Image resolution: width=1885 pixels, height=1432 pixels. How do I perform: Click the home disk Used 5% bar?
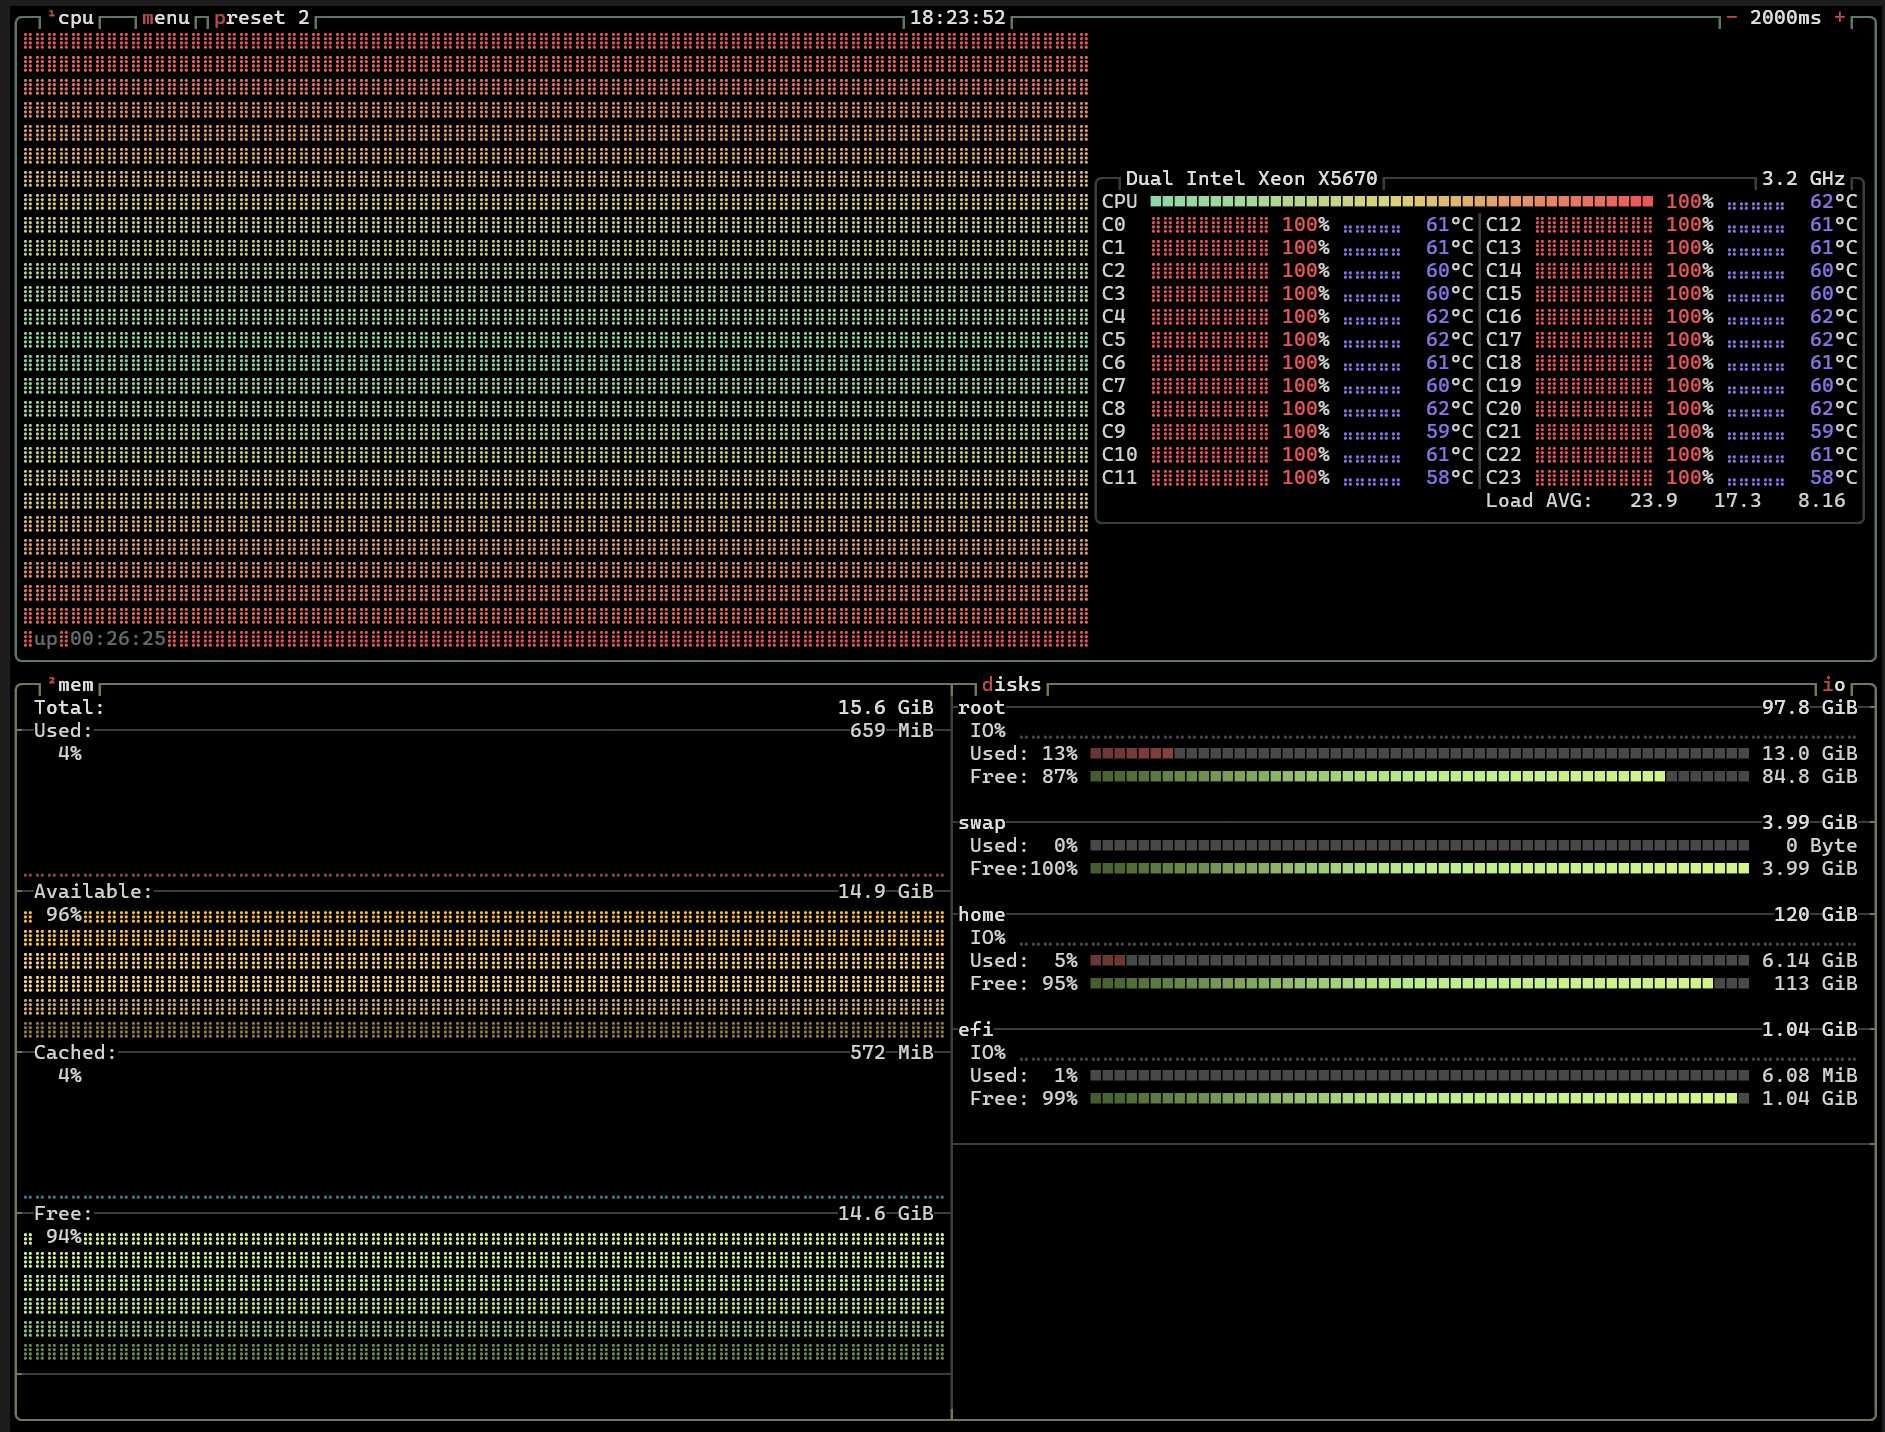click(1419, 960)
